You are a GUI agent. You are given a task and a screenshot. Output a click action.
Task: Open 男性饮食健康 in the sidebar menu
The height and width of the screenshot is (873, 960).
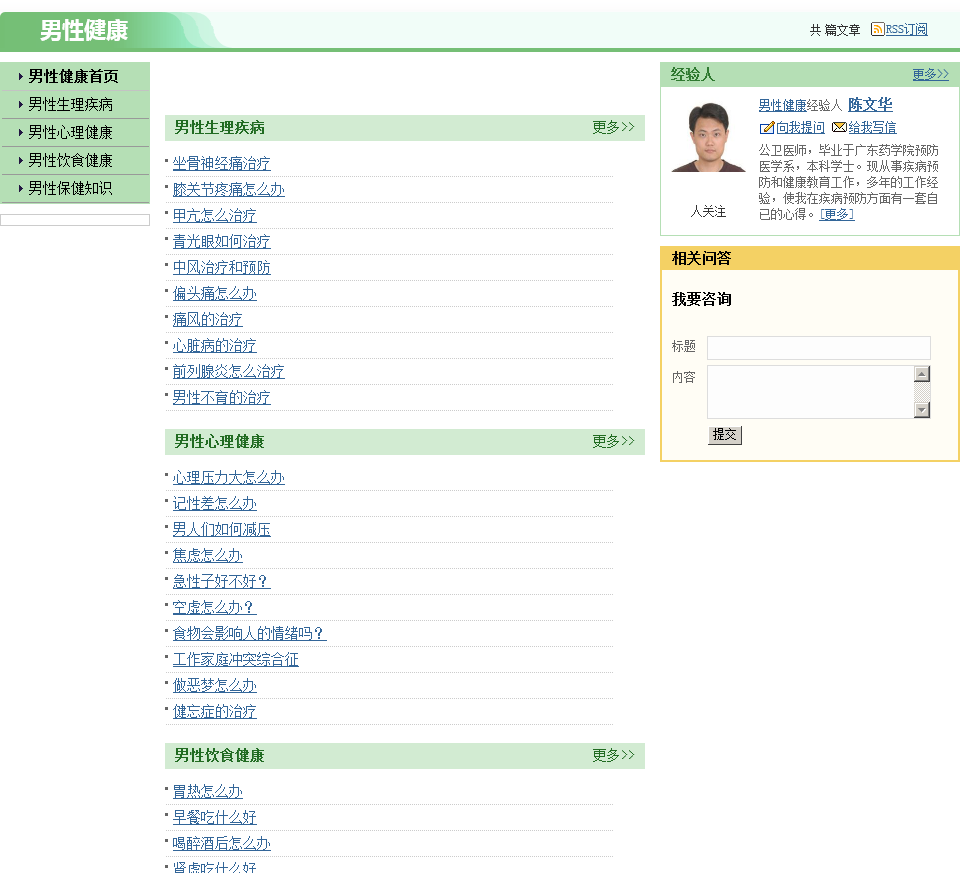click(70, 160)
